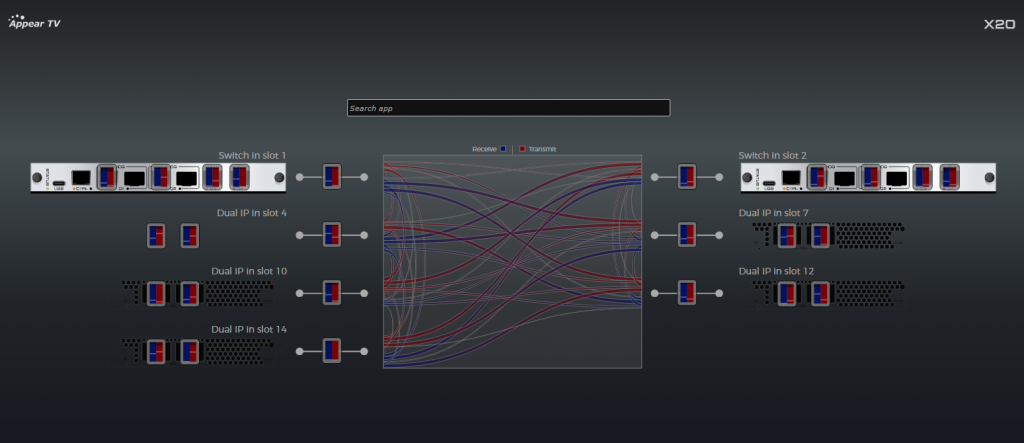Select Dual IP slot 7 connector icon
1024x443 pixels.
click(x=687, y=235)
